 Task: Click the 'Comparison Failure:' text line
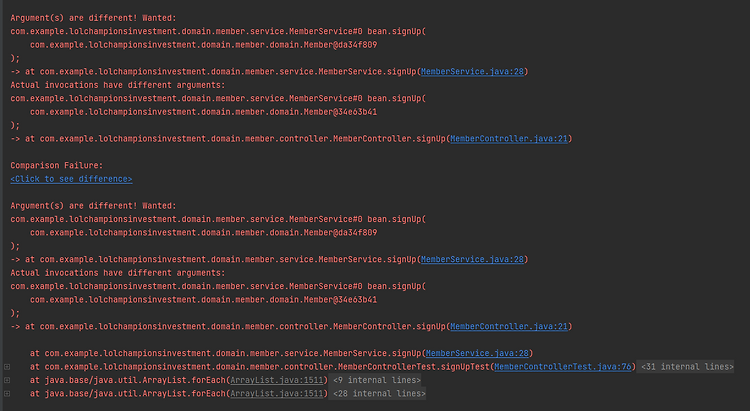[x=56, y=165]
